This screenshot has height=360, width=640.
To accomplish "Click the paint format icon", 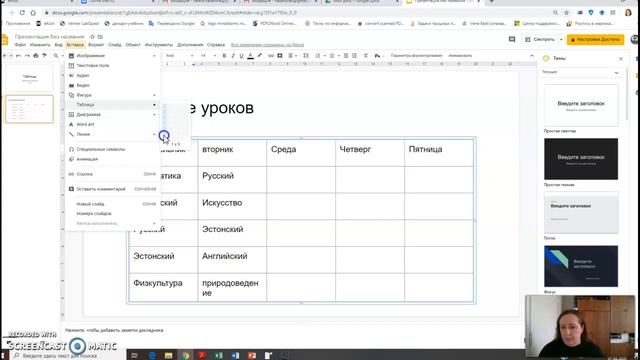I will [44, 56].
